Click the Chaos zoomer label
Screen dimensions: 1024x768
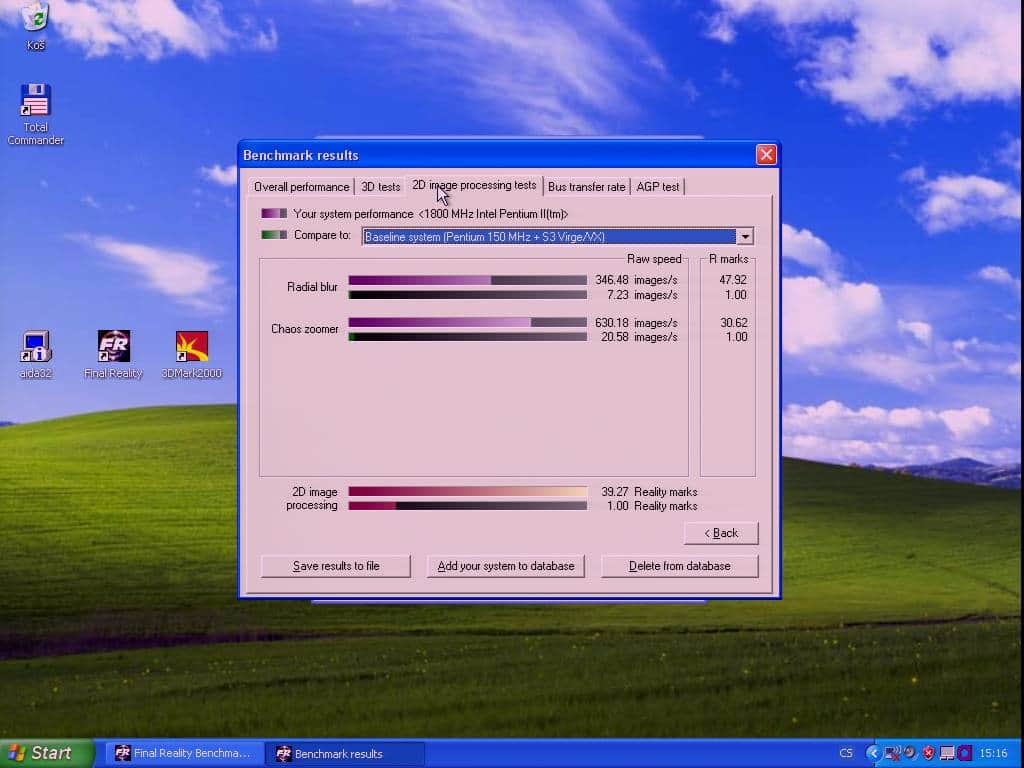[x=304, y=329]
